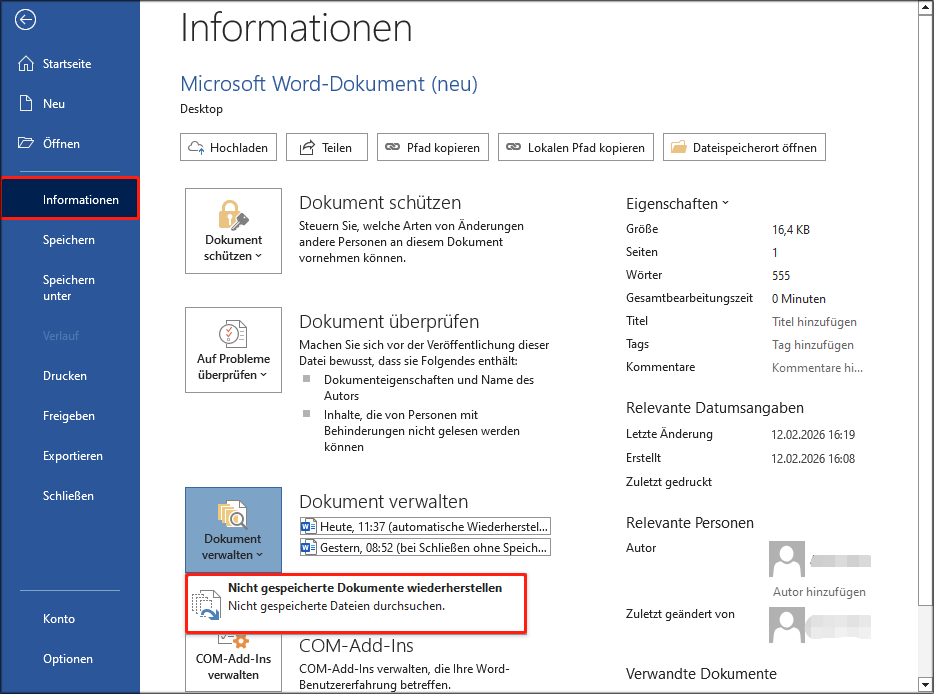Click Erstellt date 12.02.2026 16:08
Screen dimensions: 934x694
pos(813,459)
